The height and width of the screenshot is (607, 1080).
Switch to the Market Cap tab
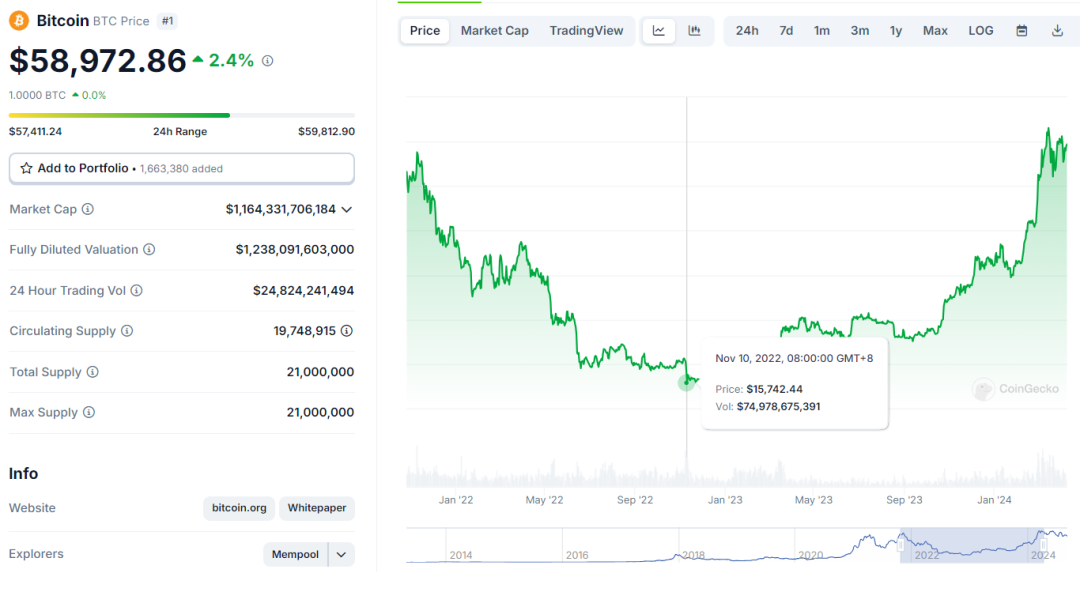point(495,31)
